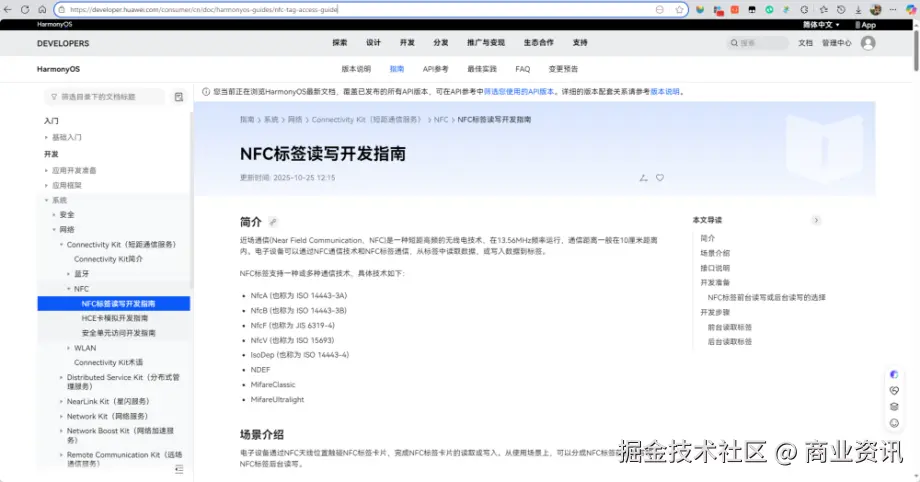
Task: Jump to 接口说明 in article outline
Action: [715, 268]
